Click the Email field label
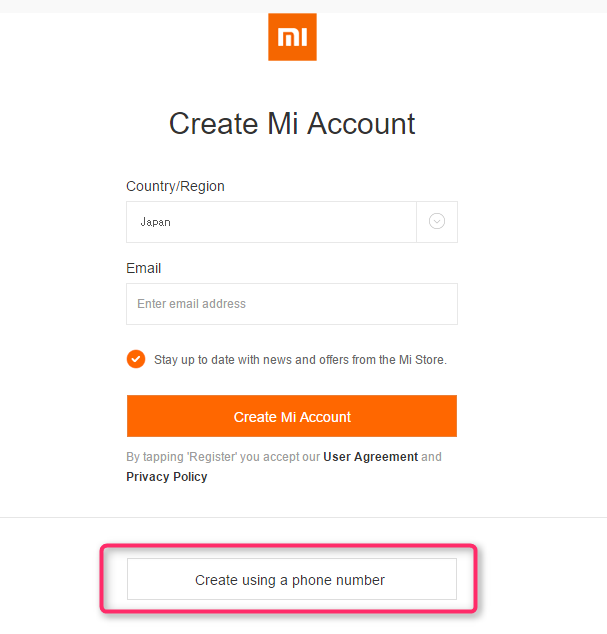The width and height of the screenshot is (607, 634). [x=143, y=268]
